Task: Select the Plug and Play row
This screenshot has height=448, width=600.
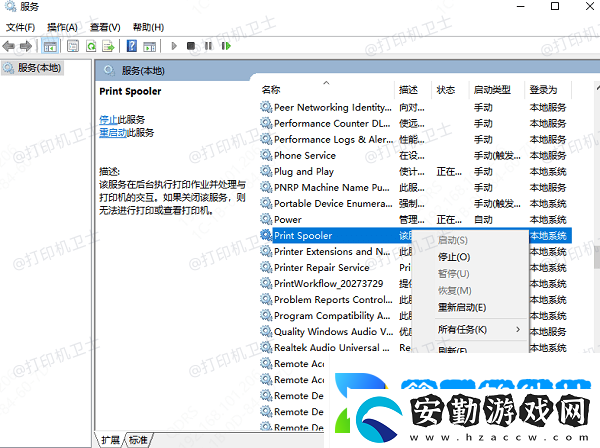Action: pyautogui.click(x=415, y=171)
